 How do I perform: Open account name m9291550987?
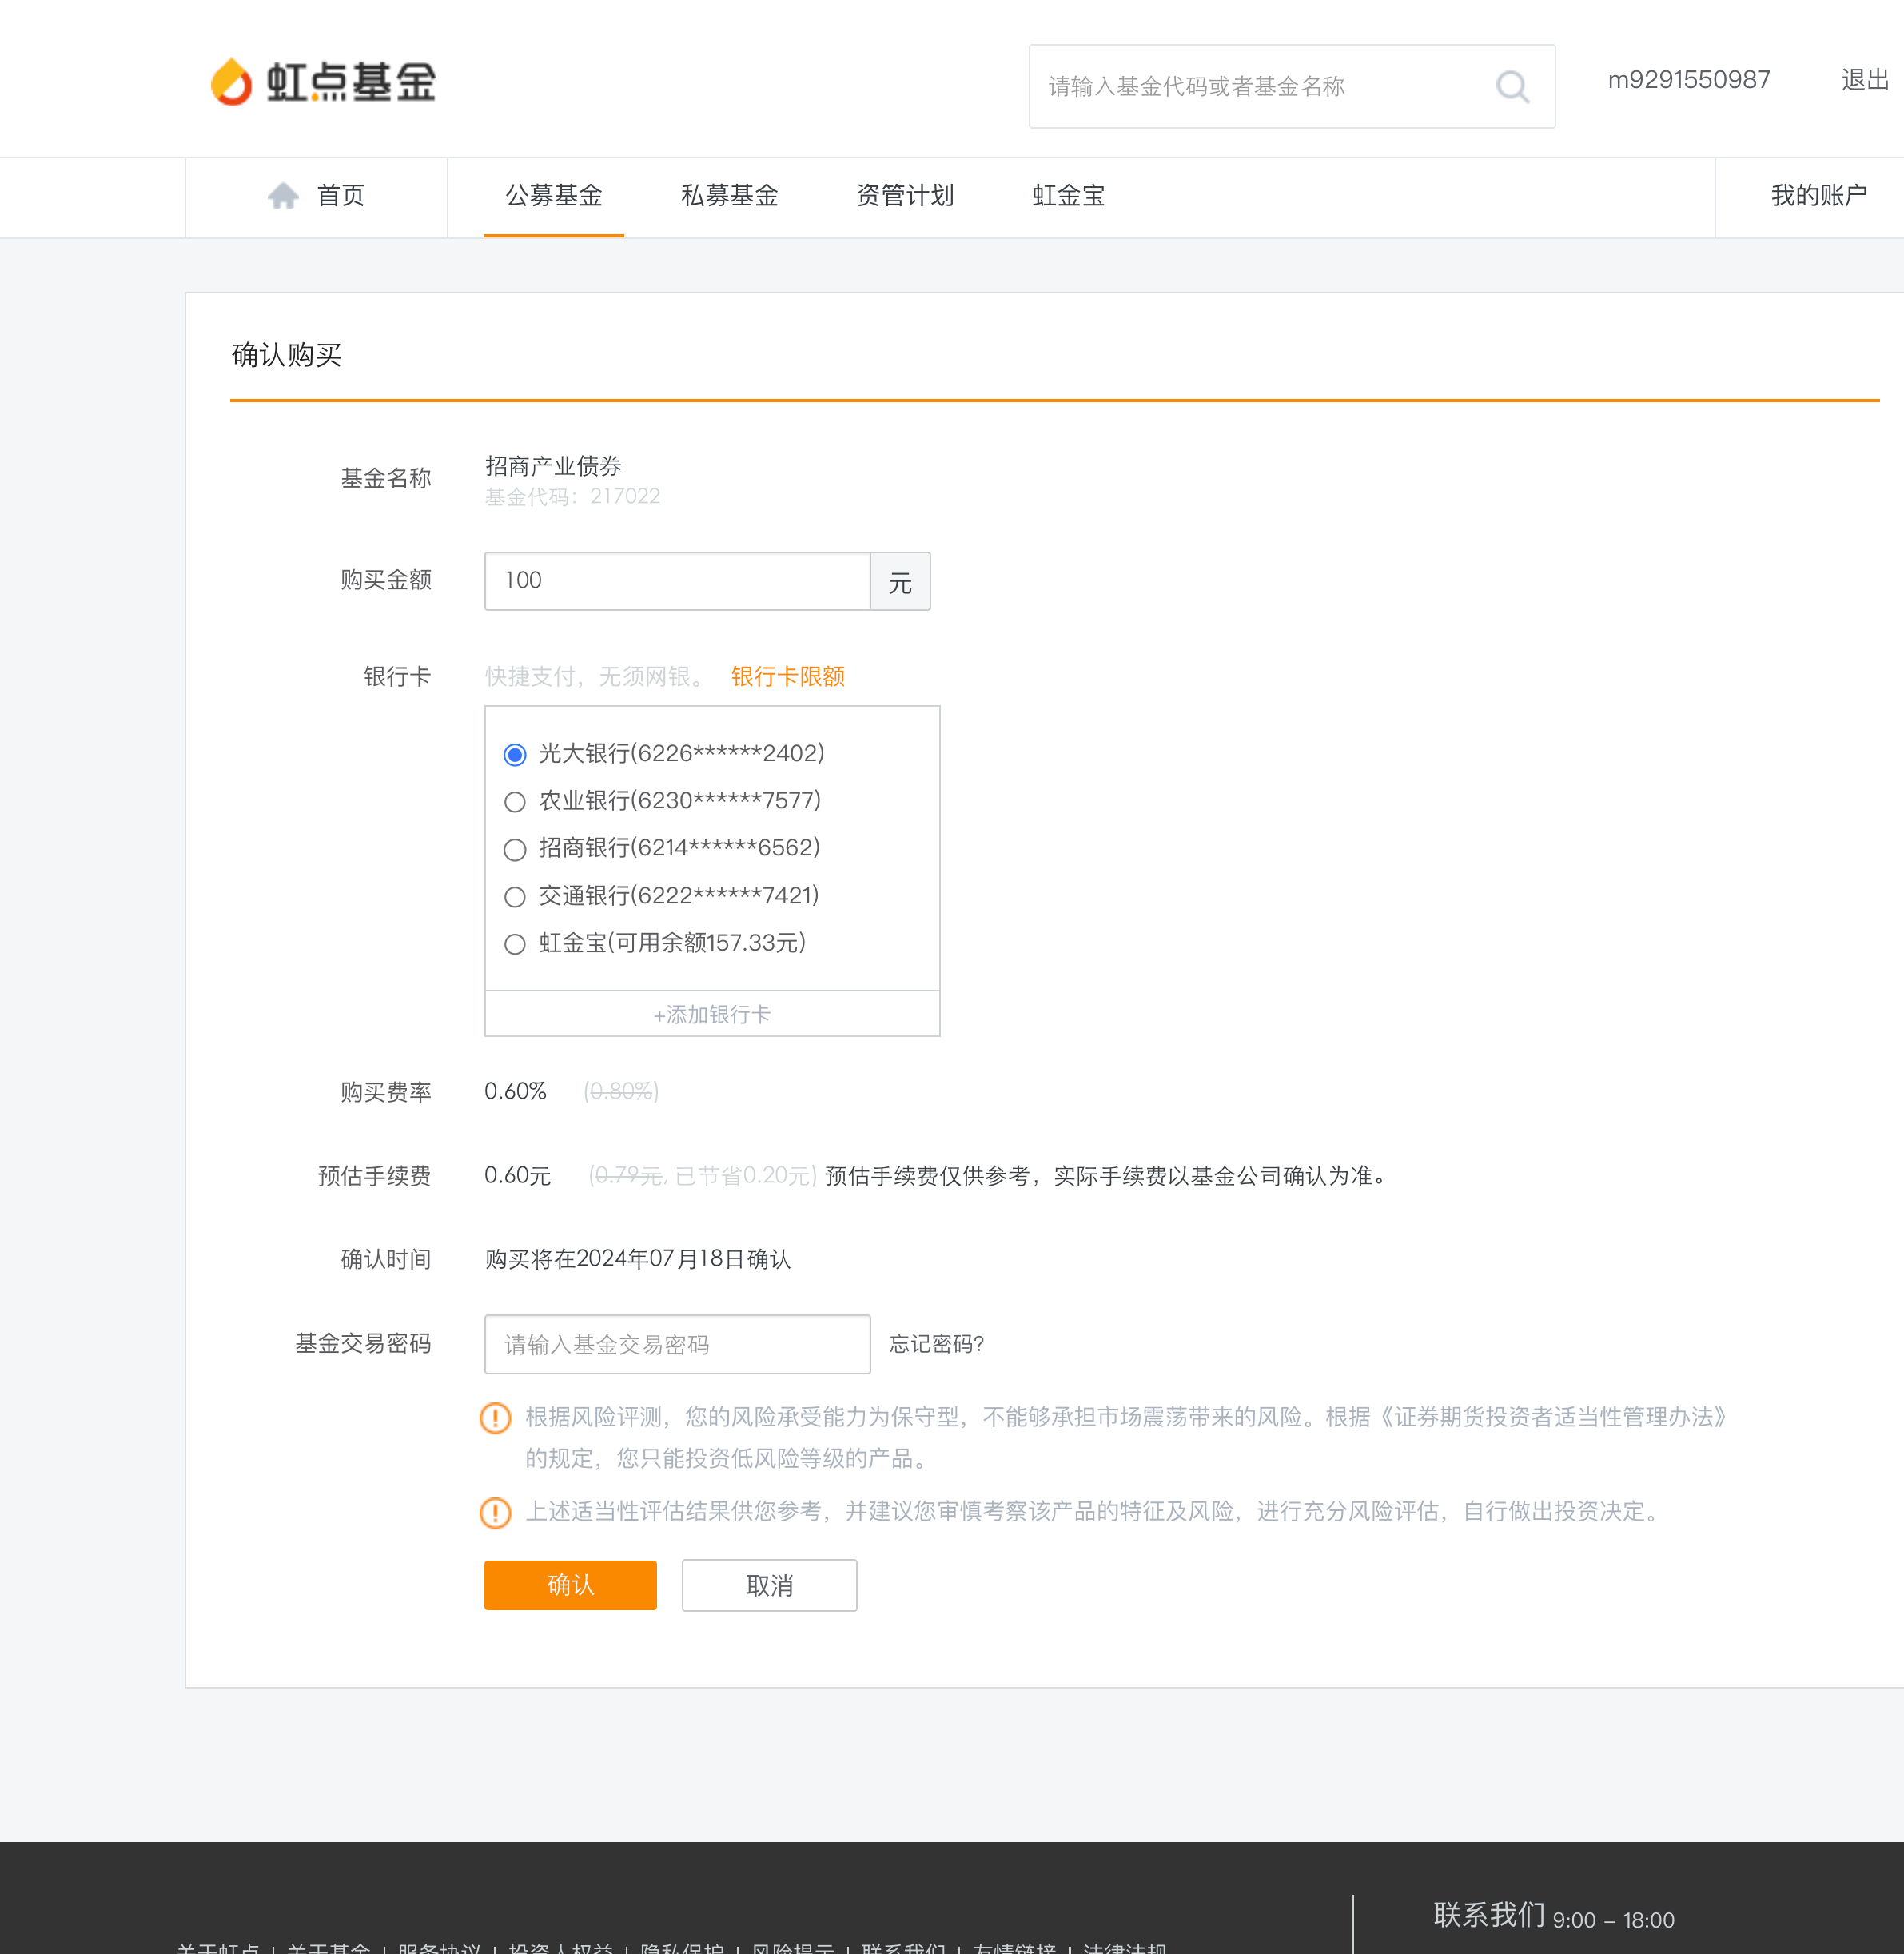[1688, 80]
